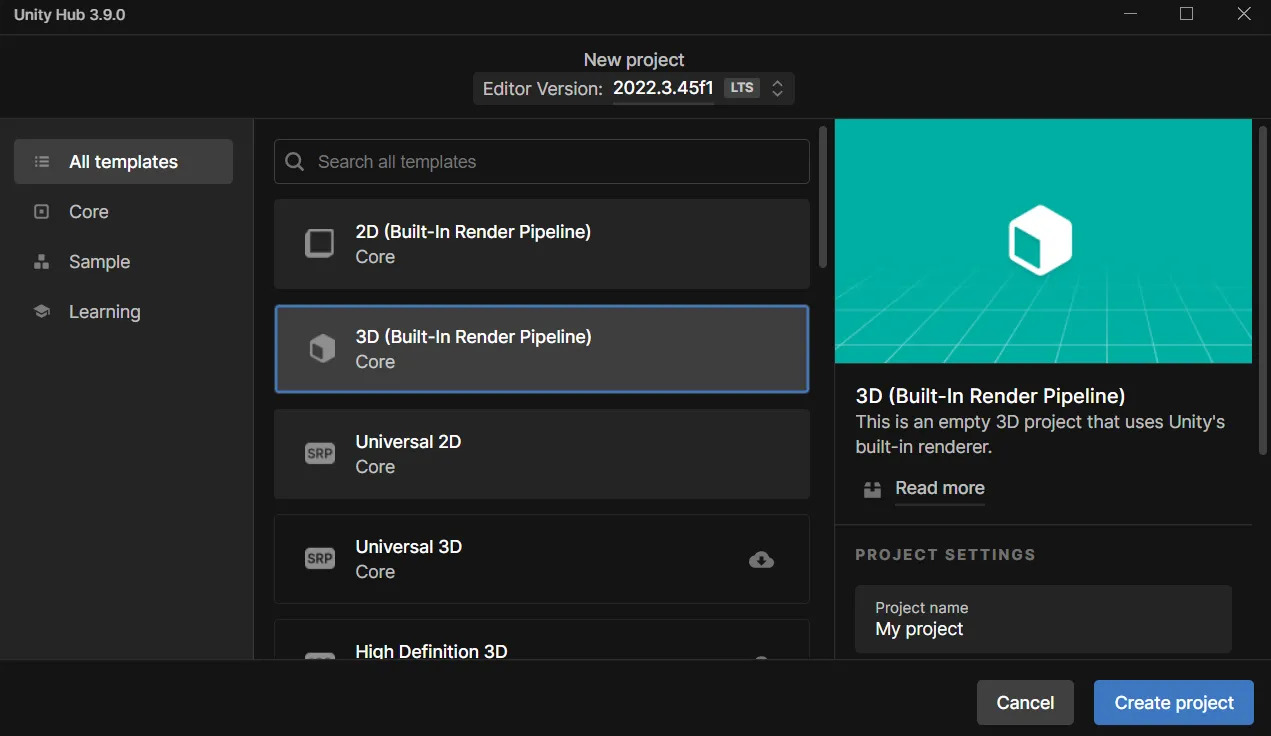Image resolution: width=1271 pixels, height=736 pixels.
Task: Click the Universal 2D SRP icon
Action: (319, 454)
